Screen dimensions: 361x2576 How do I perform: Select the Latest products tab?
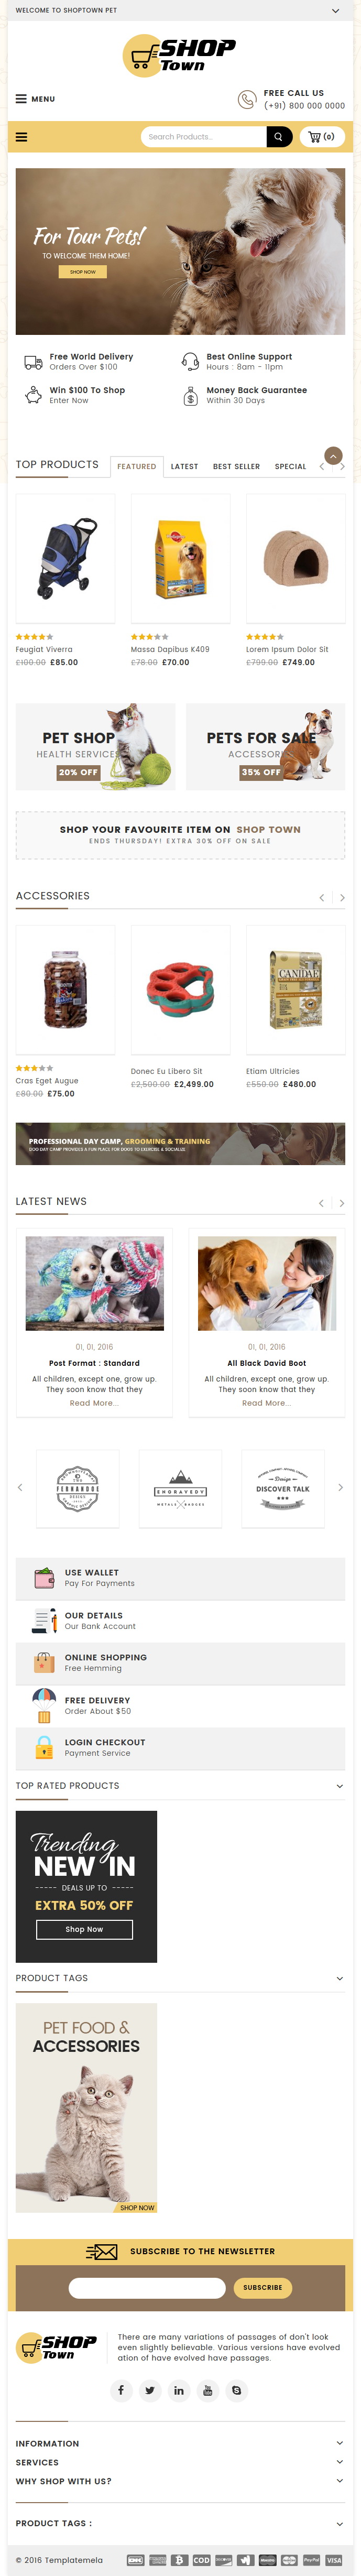coord(184,466)
